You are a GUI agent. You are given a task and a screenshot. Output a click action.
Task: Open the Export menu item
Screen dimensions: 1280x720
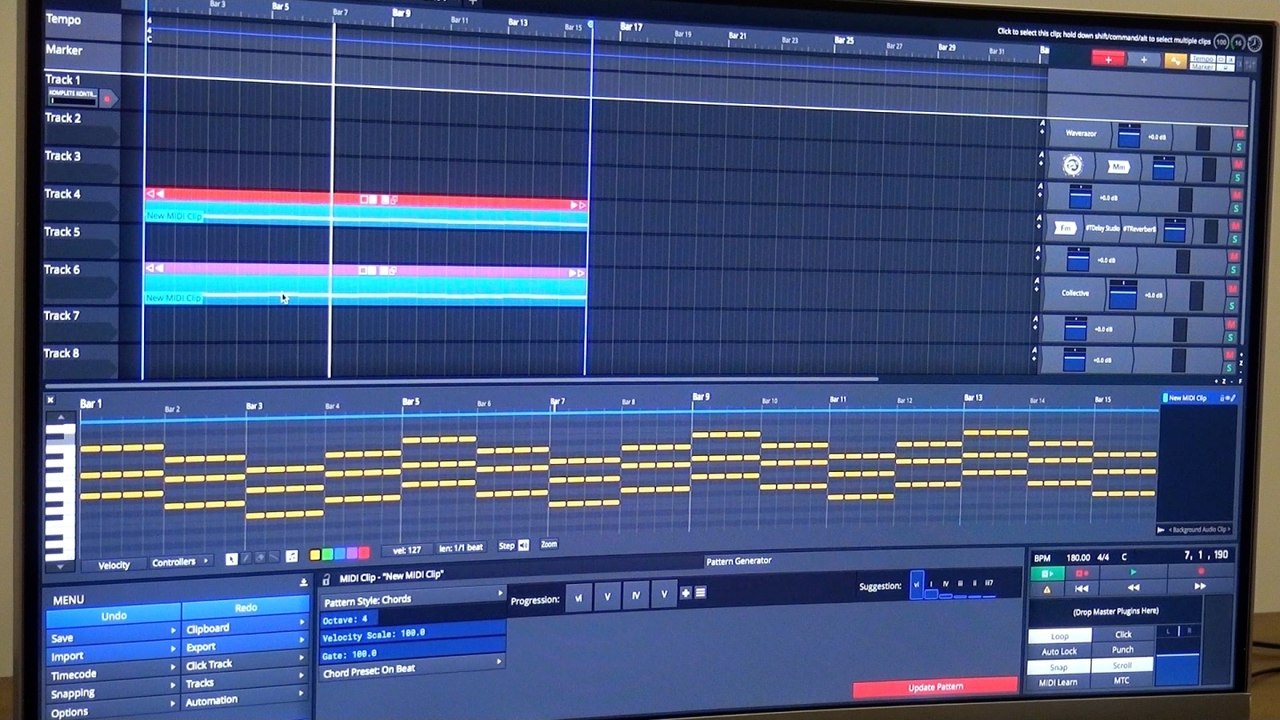click(245, 647)
